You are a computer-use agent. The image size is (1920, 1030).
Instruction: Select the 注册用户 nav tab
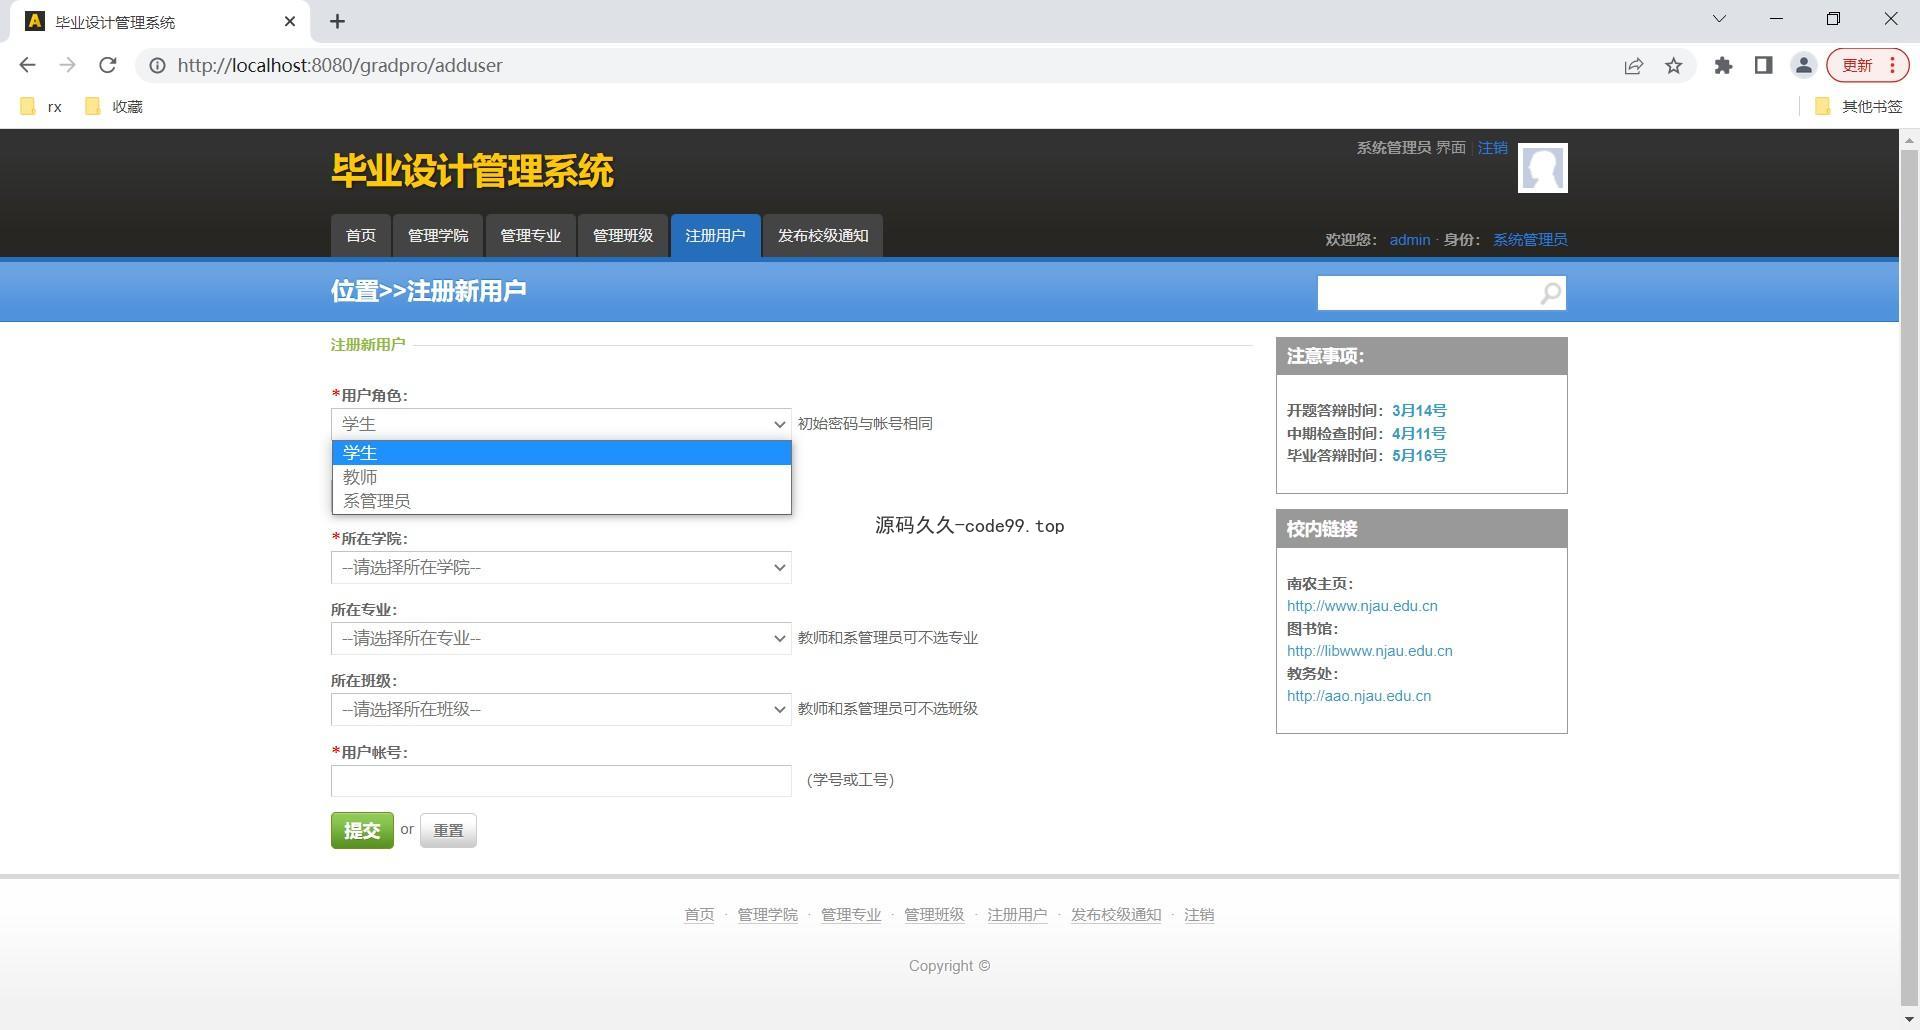(x=715, y=236)
